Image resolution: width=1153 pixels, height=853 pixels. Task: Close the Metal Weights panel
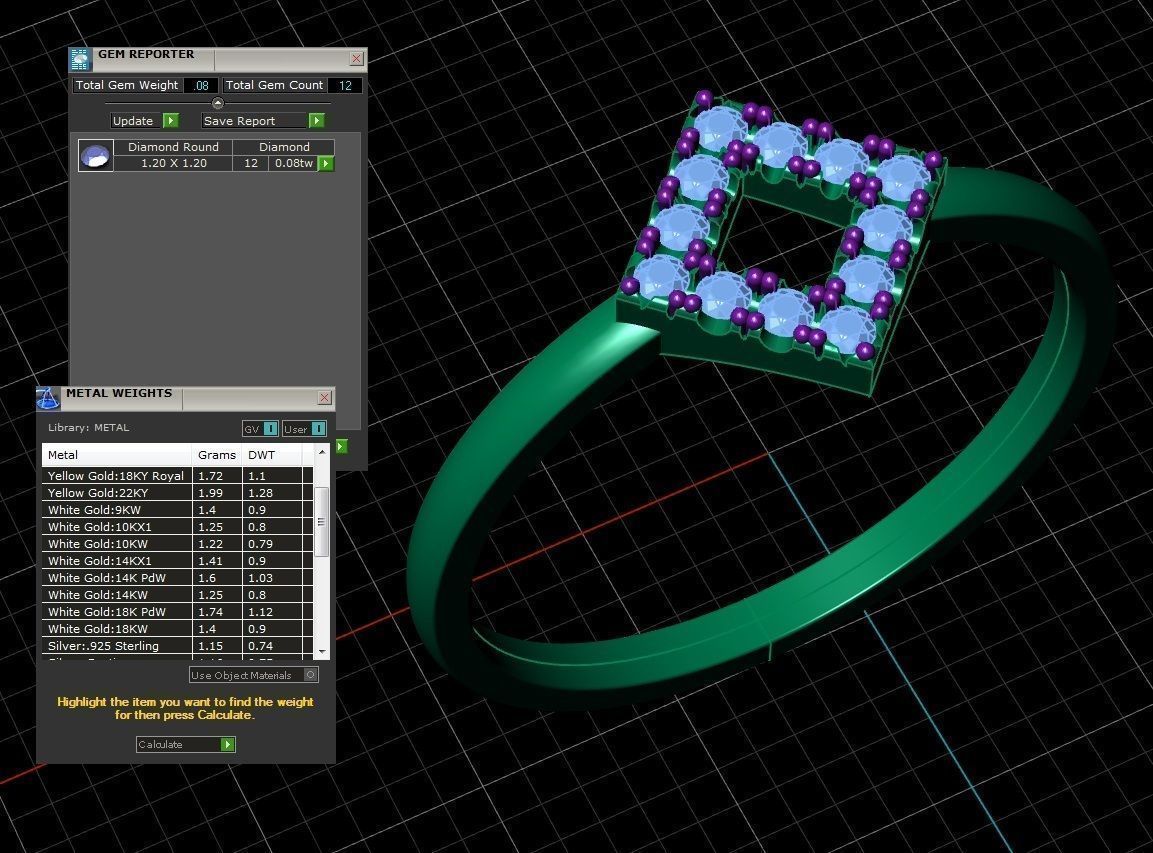click(324, 398)
